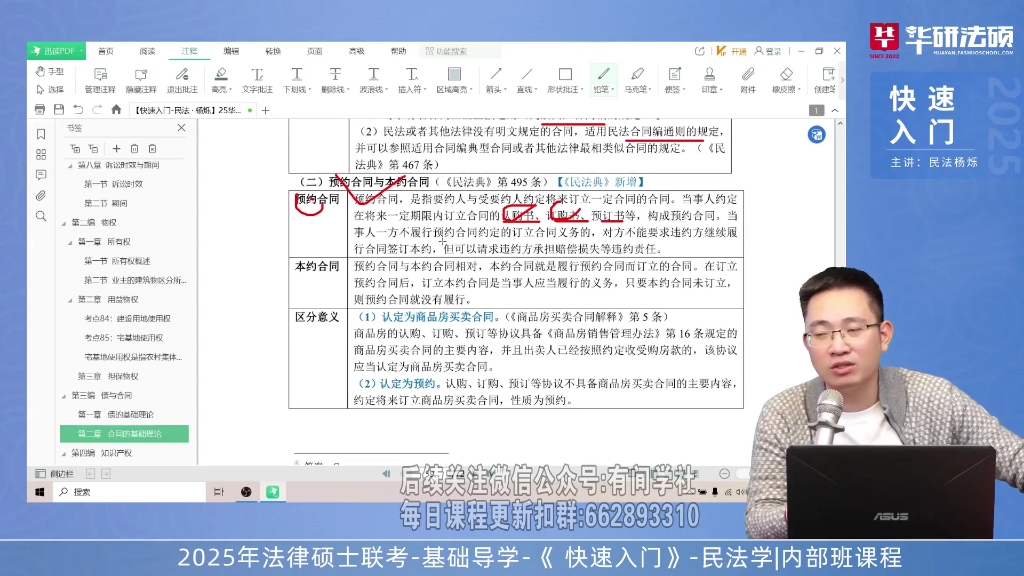Select the 文字批注 text annotation tool
The height and width of the screenshot is (576, 1024).
point(257,80)
